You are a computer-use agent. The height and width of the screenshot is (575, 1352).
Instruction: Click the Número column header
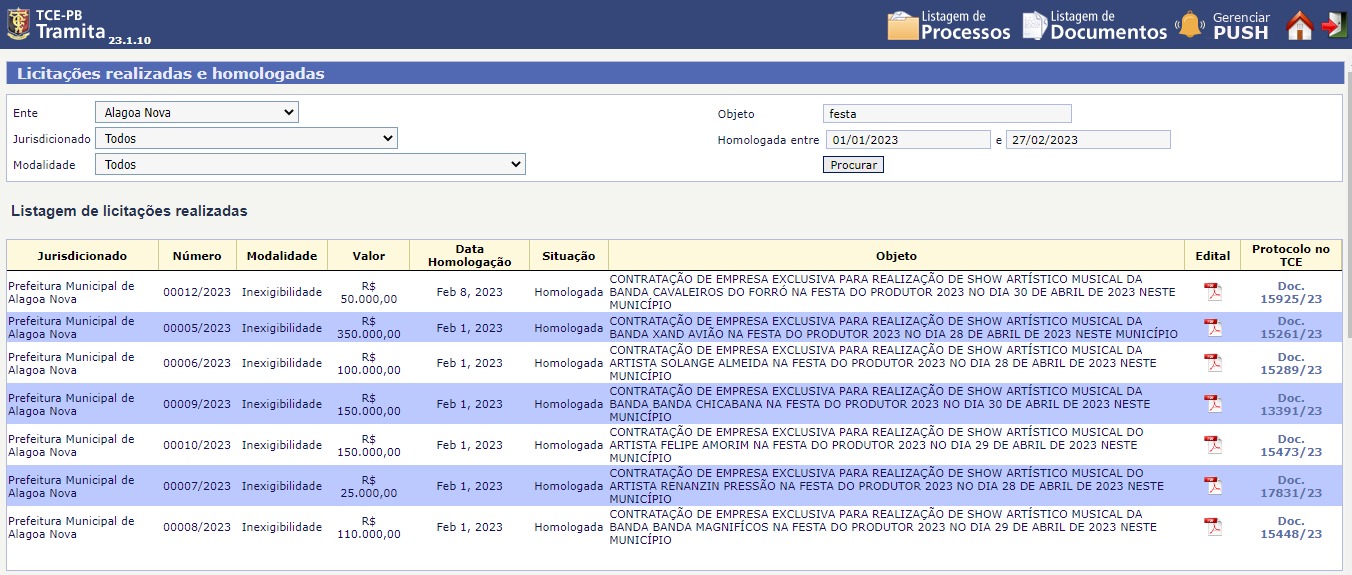pos(197,256)
